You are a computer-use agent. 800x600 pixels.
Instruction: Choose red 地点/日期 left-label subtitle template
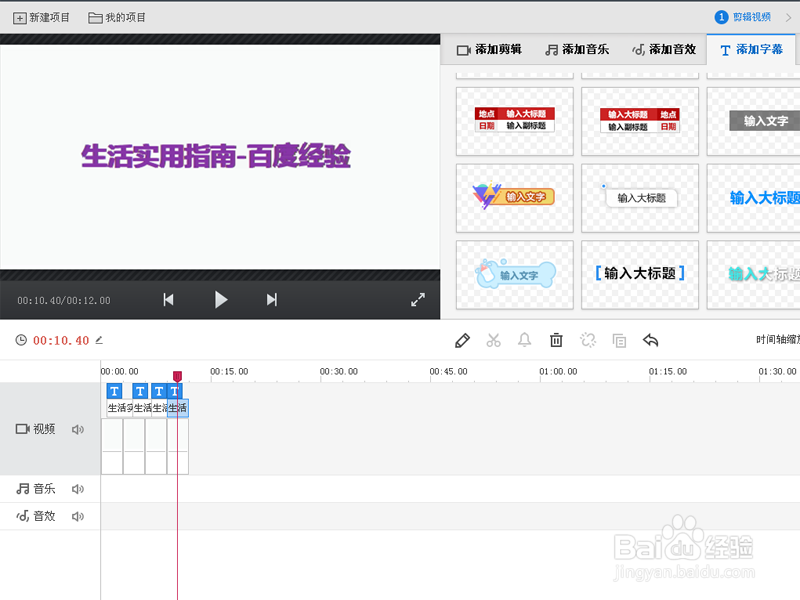pyautogui.click(x=514, y=121)
